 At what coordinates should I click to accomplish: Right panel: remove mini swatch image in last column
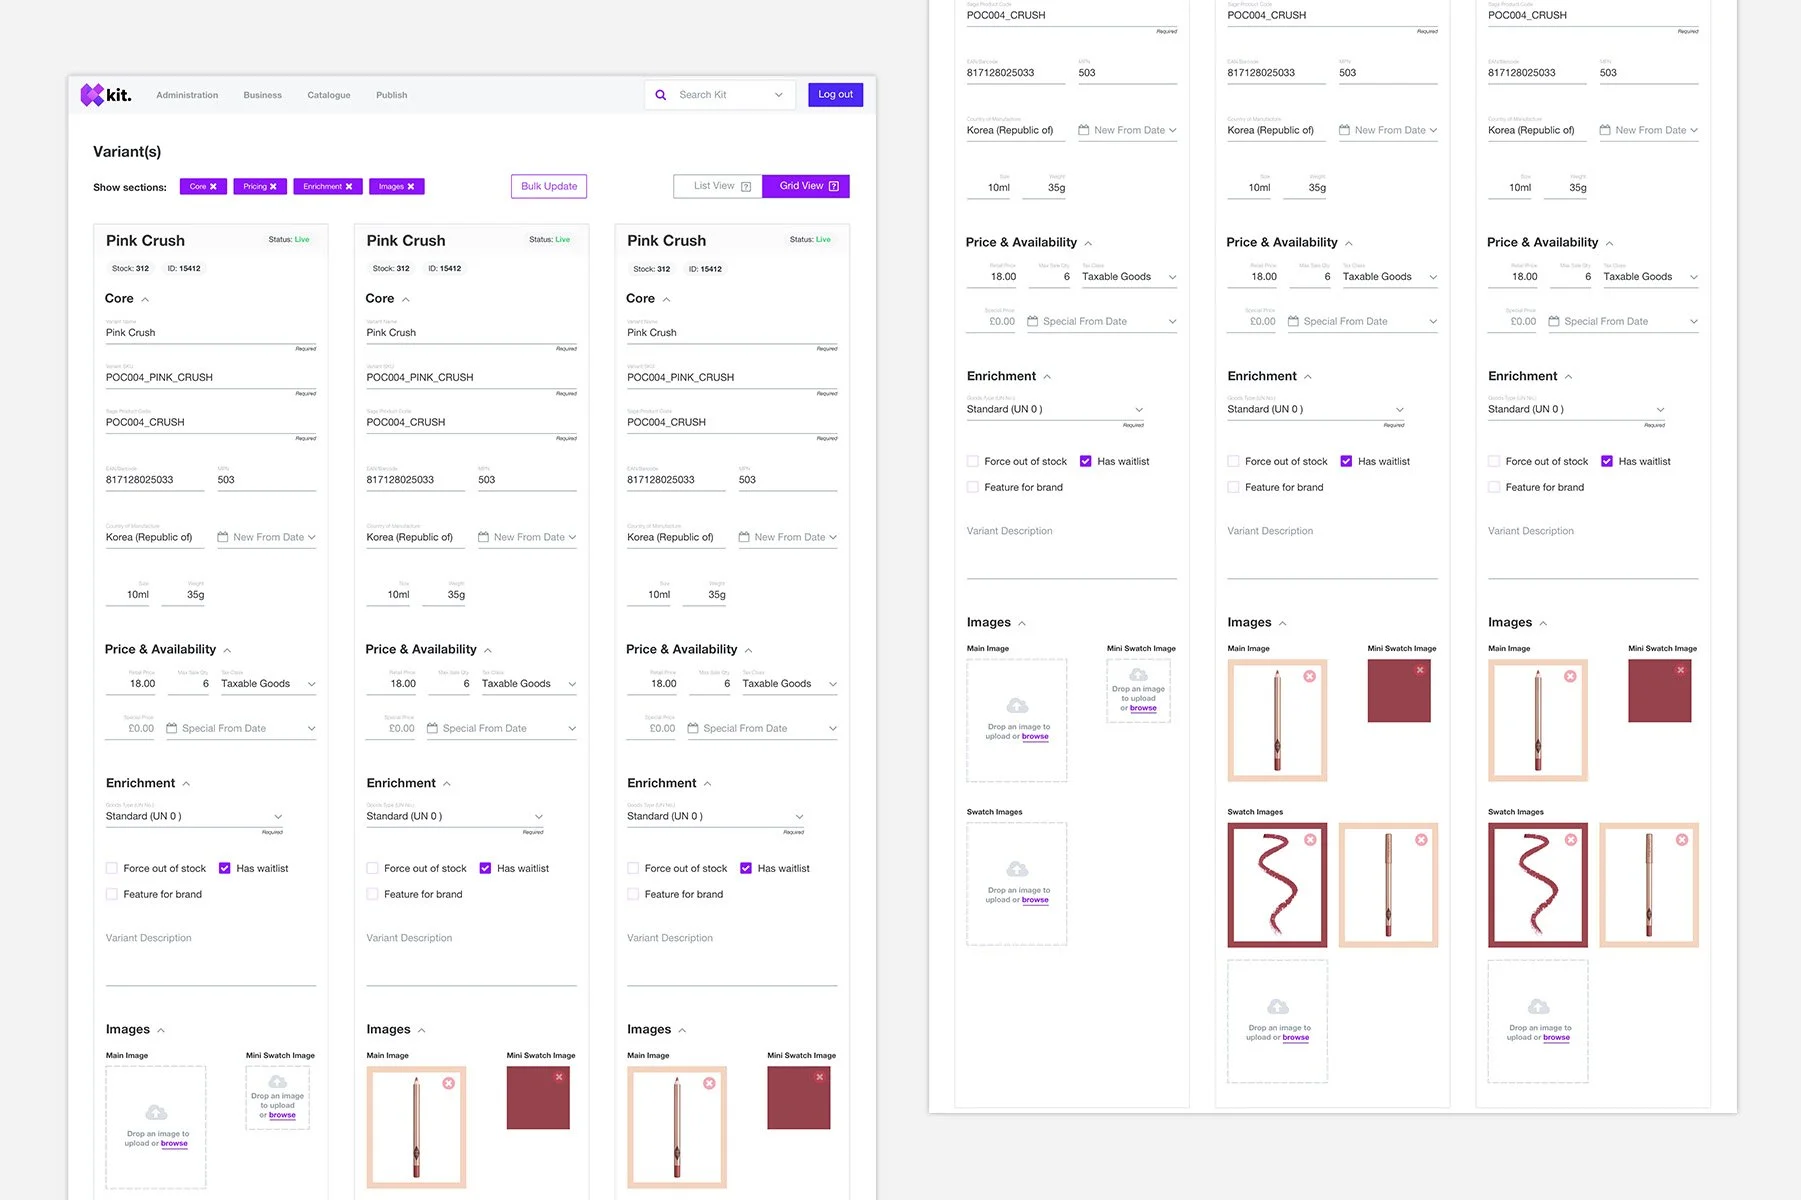click(1681, 670)
